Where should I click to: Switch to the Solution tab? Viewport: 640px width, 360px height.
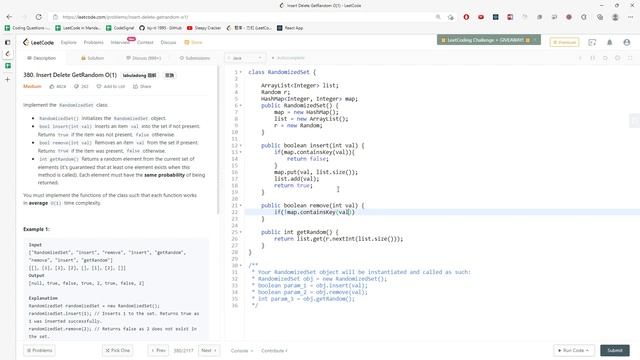(x=93, y=58)
